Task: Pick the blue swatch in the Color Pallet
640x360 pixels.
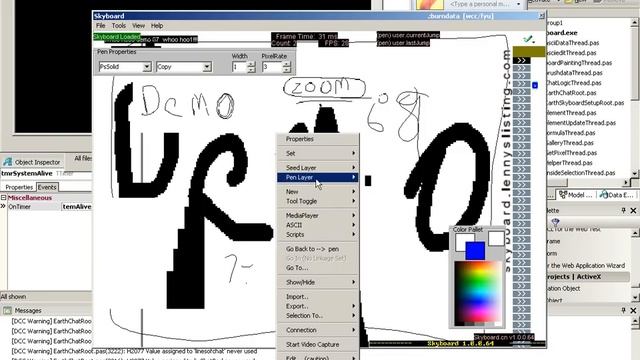Action: (475, 251)
